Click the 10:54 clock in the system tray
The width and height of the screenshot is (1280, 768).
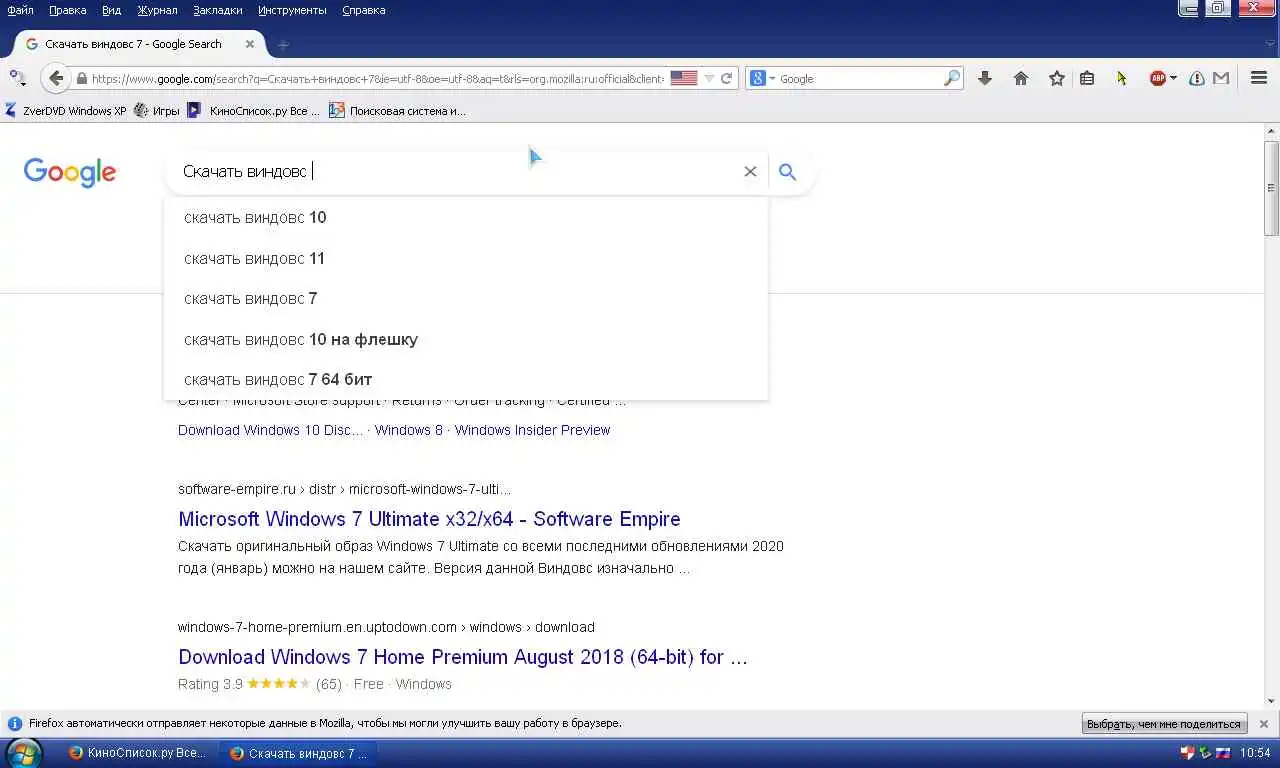1255,753
